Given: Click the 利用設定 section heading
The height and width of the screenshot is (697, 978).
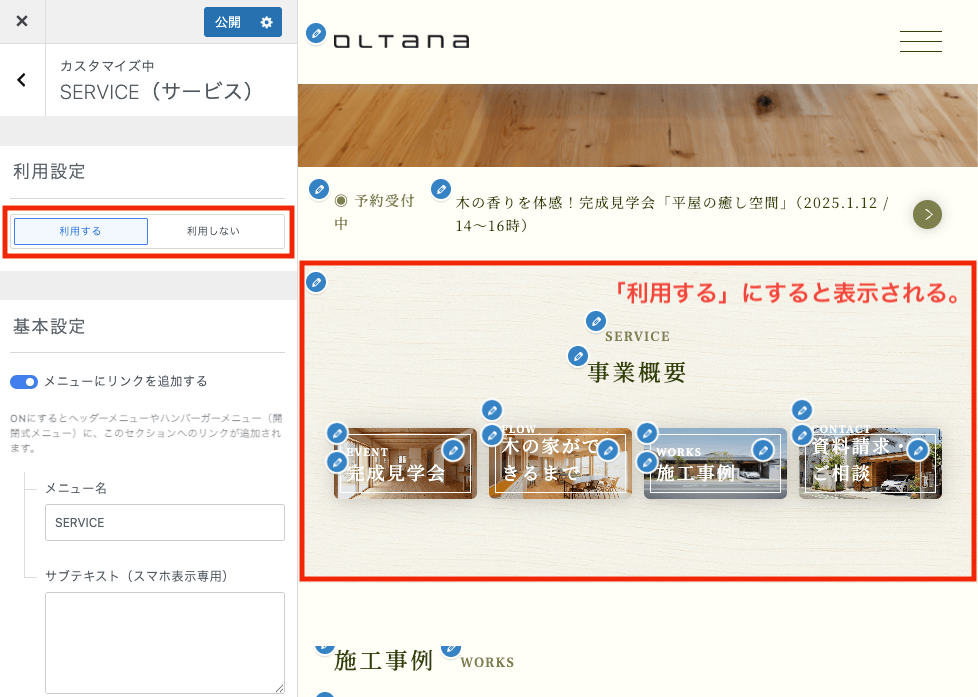Looking at the screenshot, I should click(x=49, y=172).
